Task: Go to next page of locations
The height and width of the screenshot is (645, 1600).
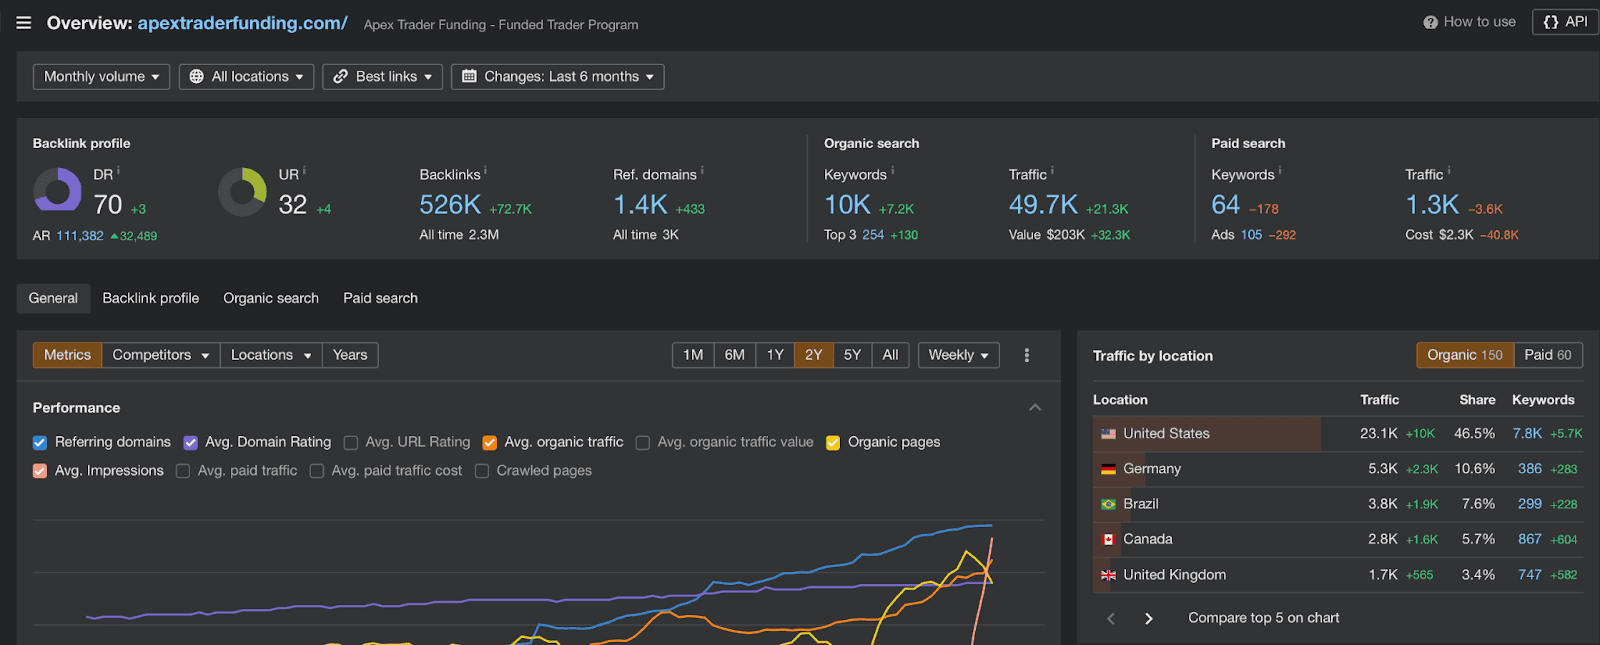Action: tap(1149, 619)
